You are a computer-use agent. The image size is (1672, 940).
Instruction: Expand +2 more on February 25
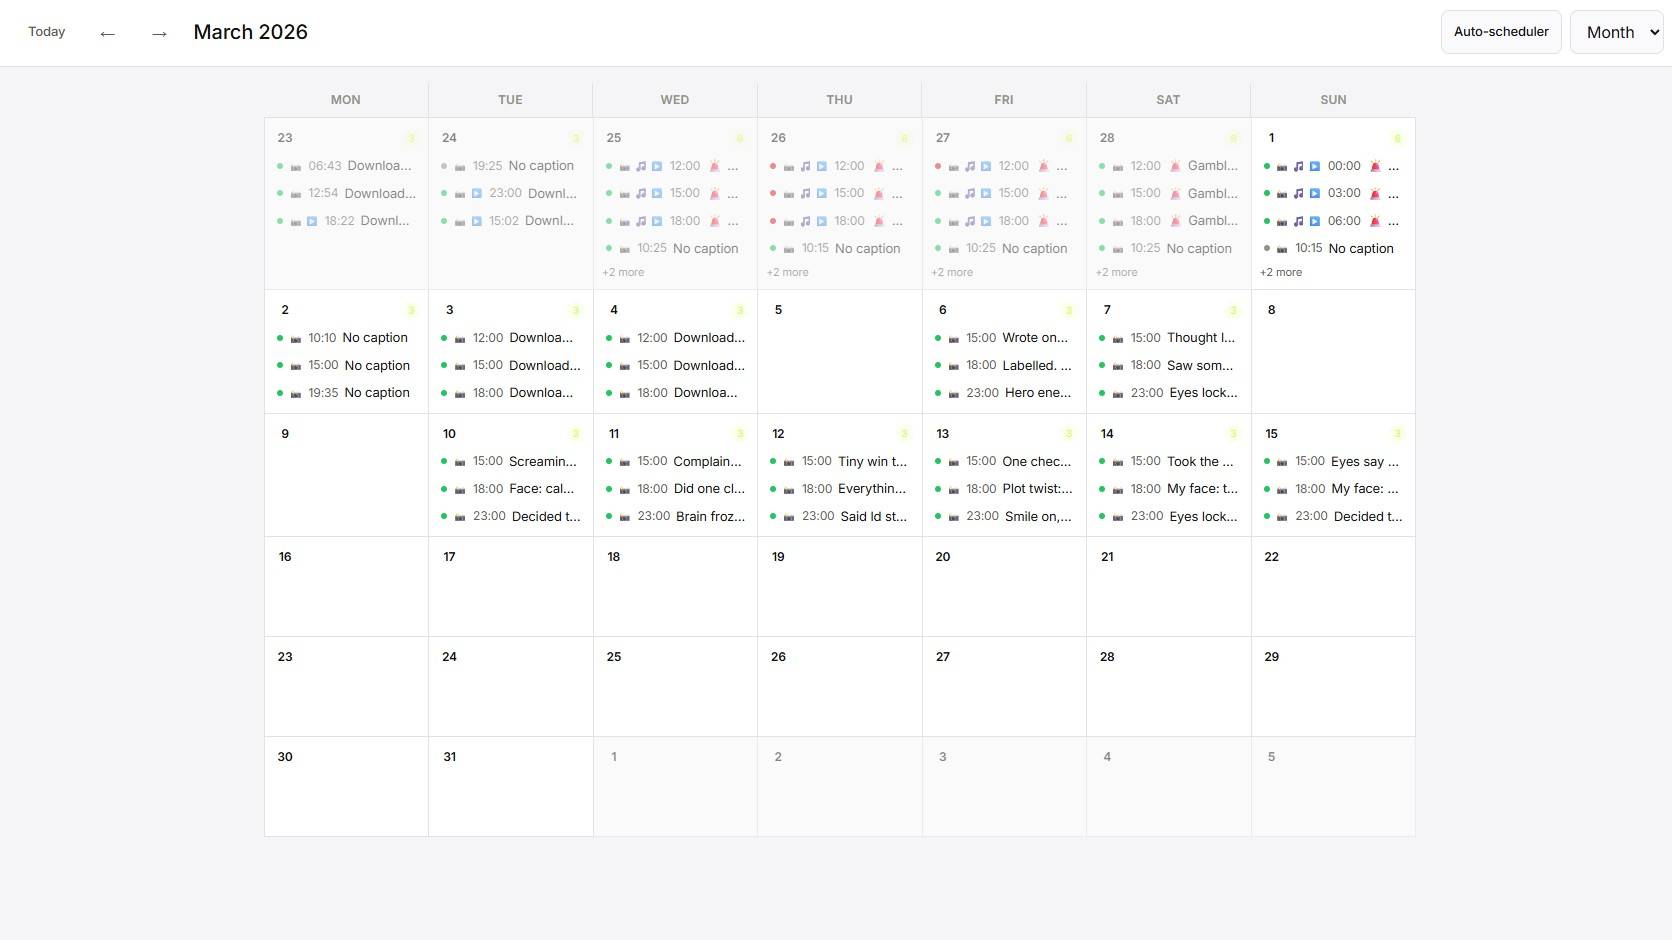(623, 272)
